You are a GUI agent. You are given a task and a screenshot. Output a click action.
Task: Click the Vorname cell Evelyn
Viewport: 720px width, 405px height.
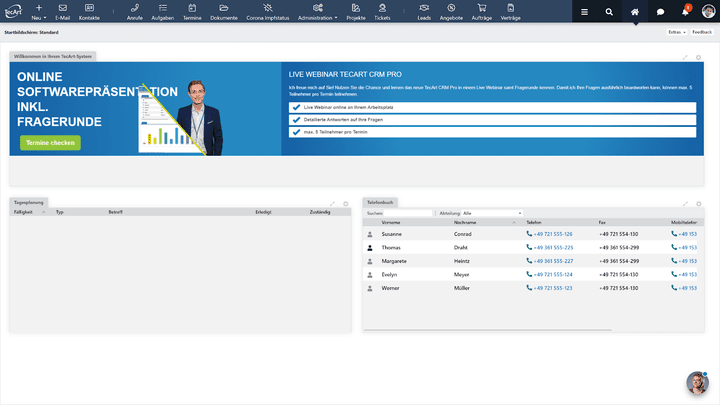pos(389,275)
